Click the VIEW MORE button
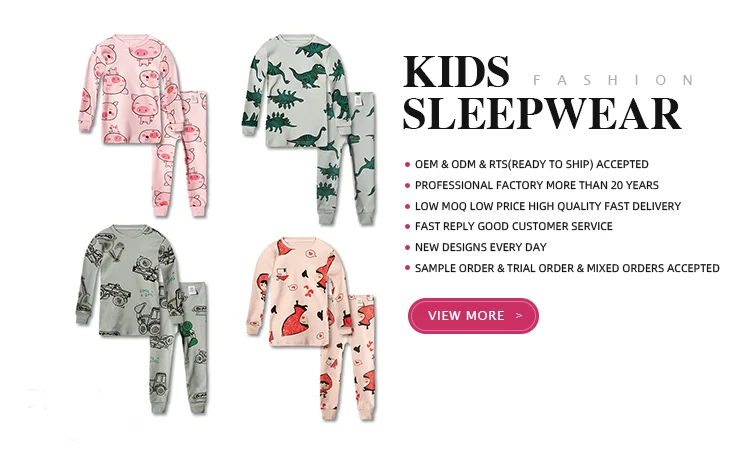Screen dimensions: 750x450 (x=473, y=316)
